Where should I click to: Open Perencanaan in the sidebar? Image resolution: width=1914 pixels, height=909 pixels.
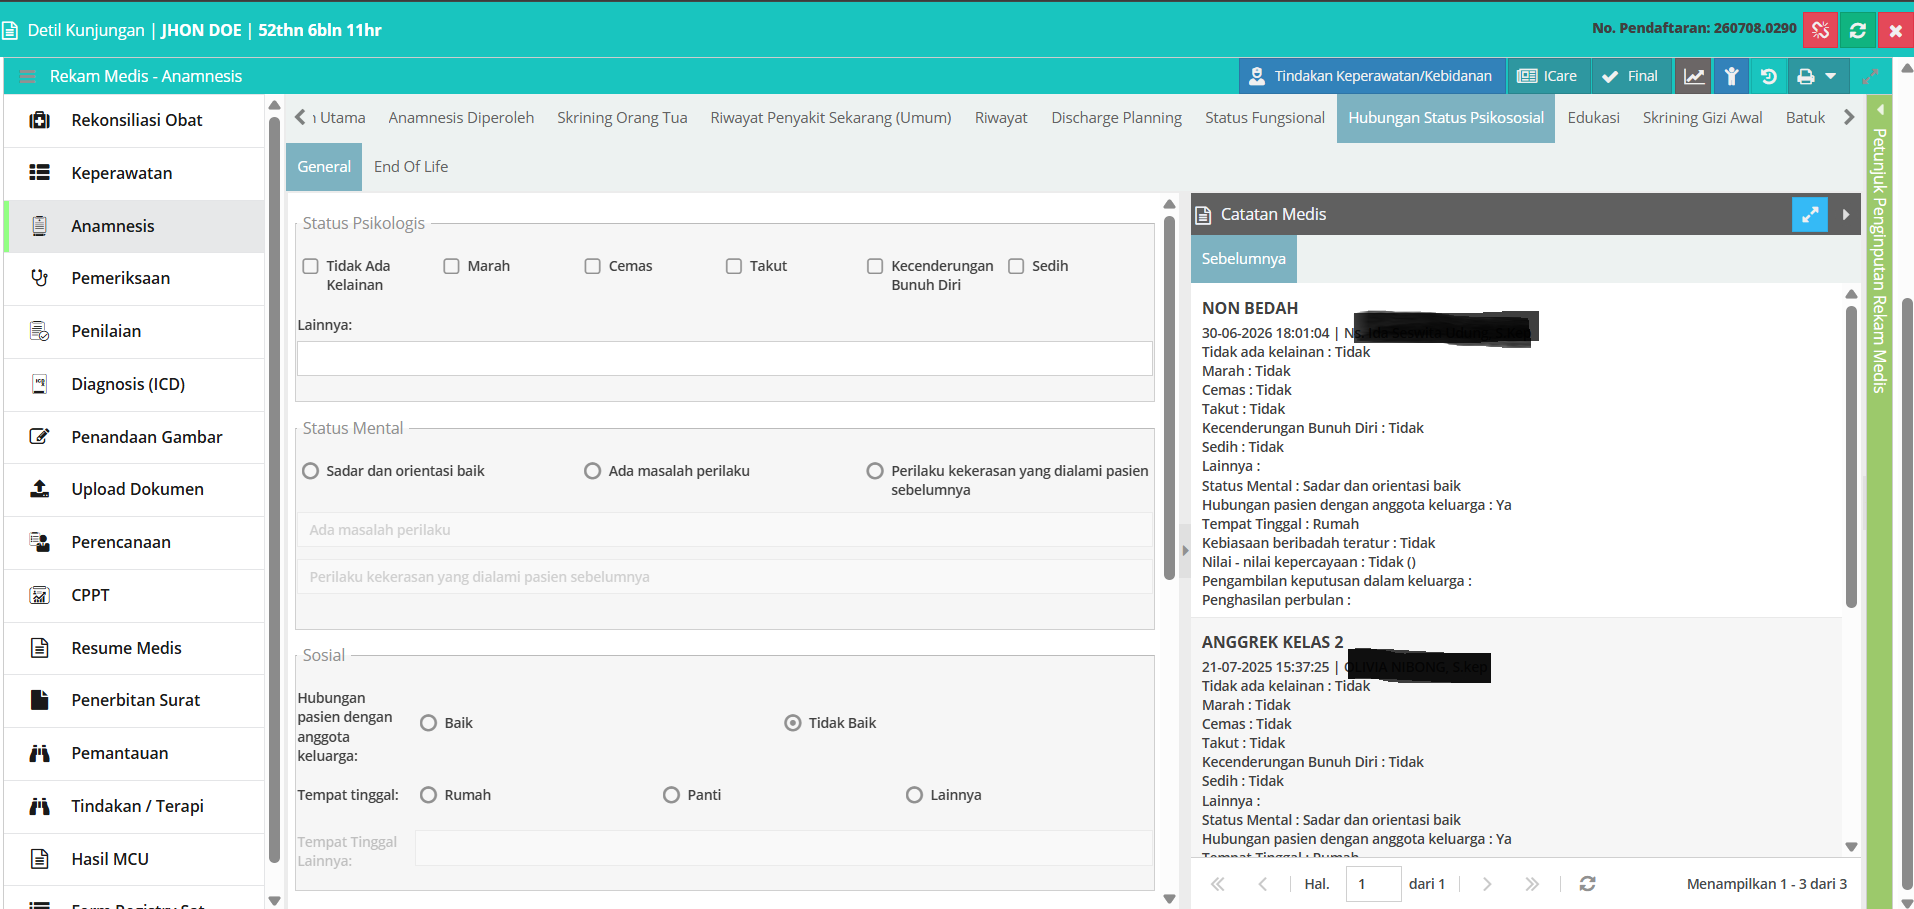click(135, 542)
